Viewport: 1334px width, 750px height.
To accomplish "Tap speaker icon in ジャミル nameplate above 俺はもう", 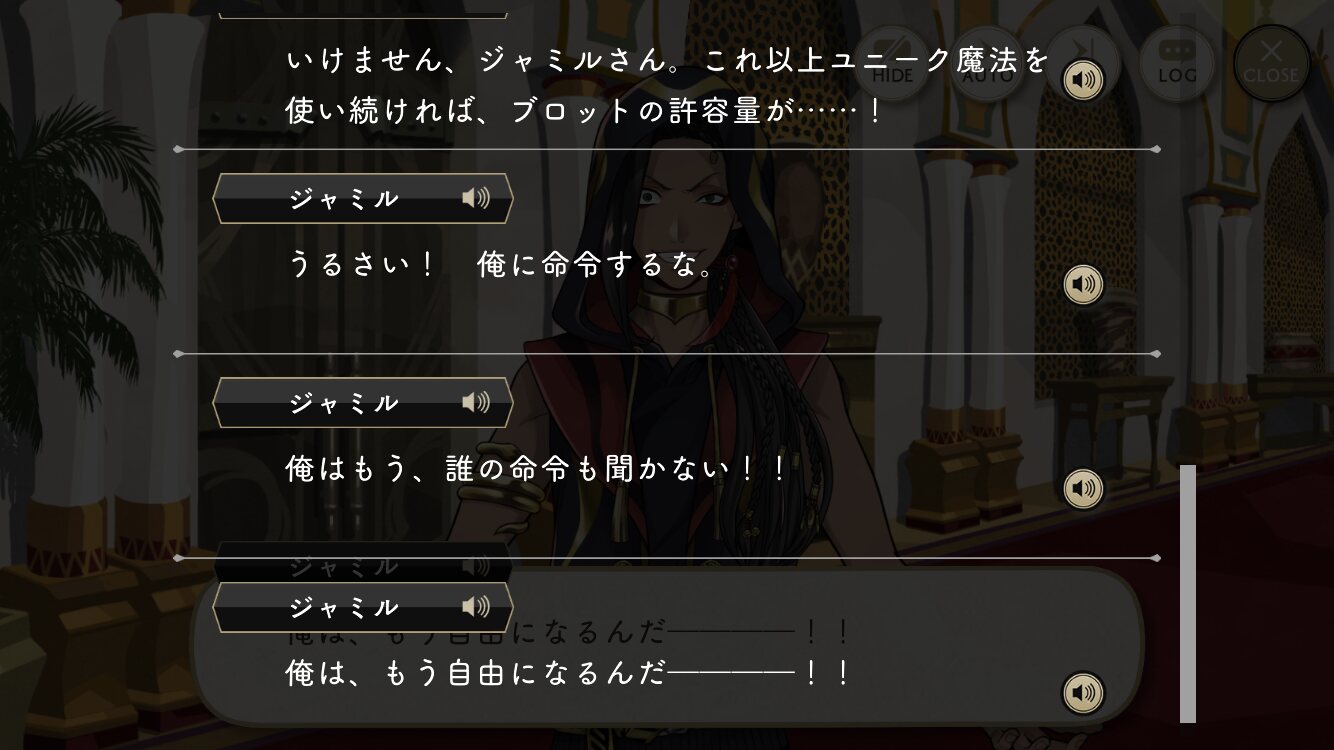I will pyautogui.click(x=476, y=402).
